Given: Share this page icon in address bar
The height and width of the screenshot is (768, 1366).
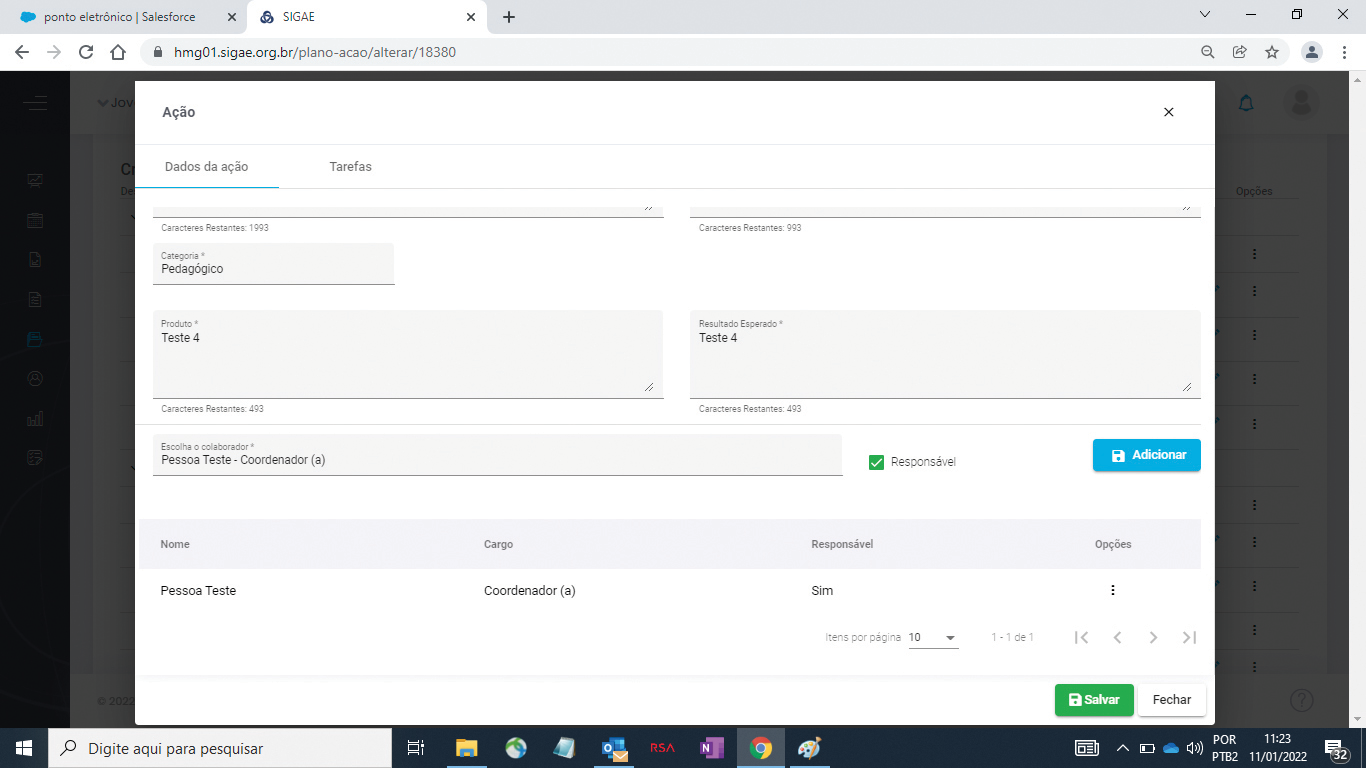Looking at the screenshot, I should [x=1239, y=52].
